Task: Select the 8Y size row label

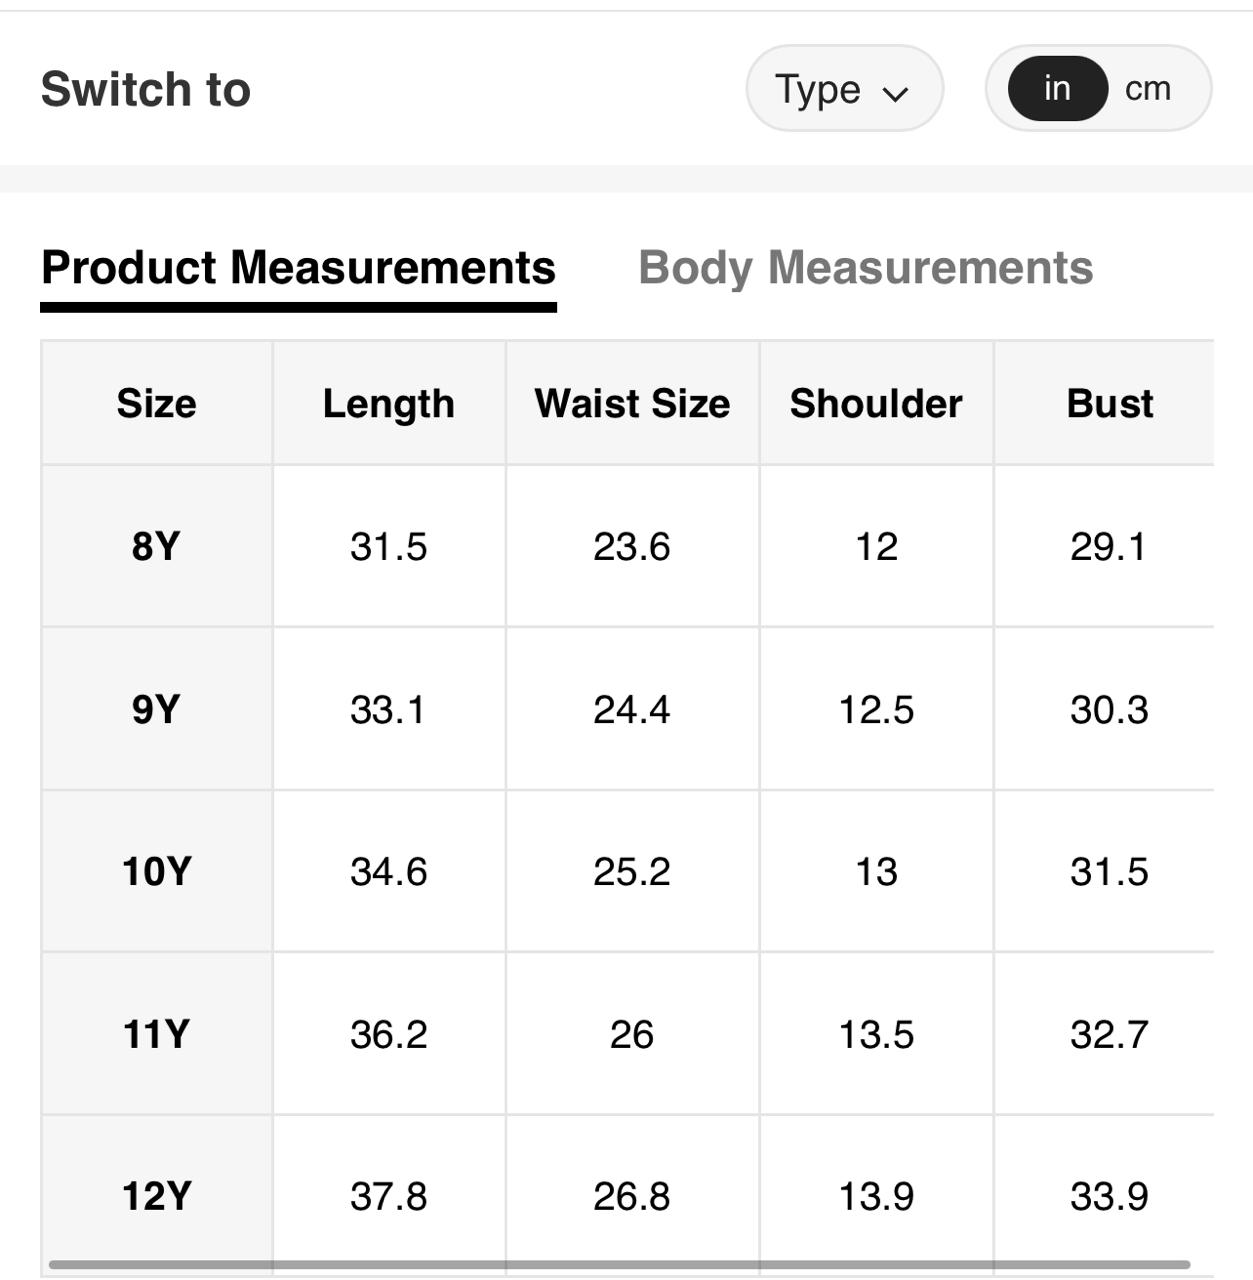Action: click(156, 547)
